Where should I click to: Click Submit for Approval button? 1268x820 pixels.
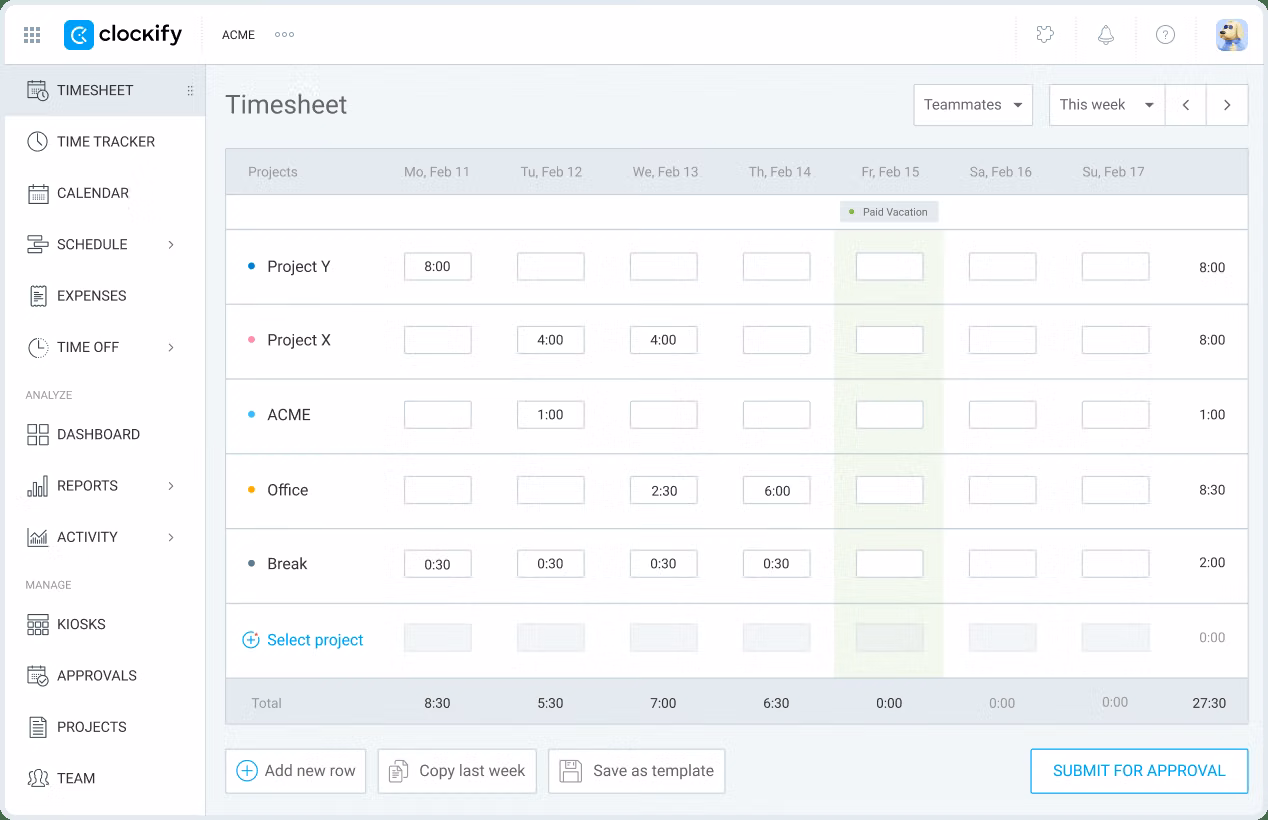pyautogui.click(x=1139, y=771)
